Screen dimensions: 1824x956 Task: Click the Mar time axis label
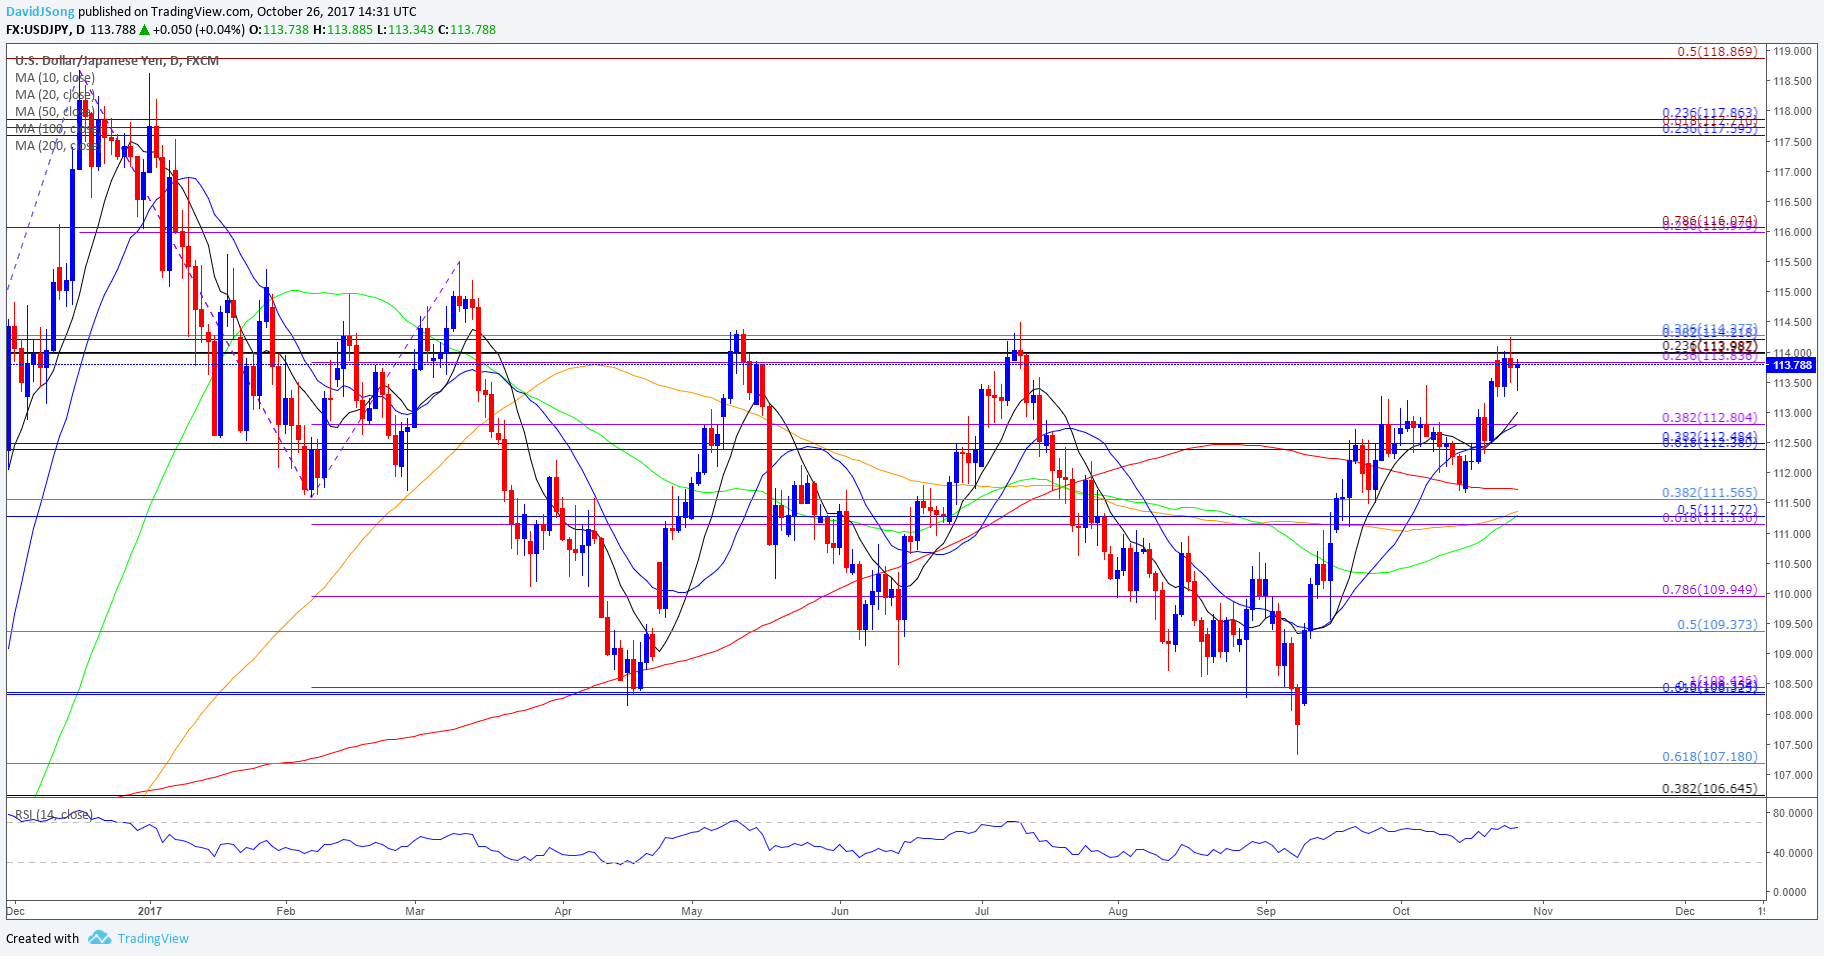[415, 911]
